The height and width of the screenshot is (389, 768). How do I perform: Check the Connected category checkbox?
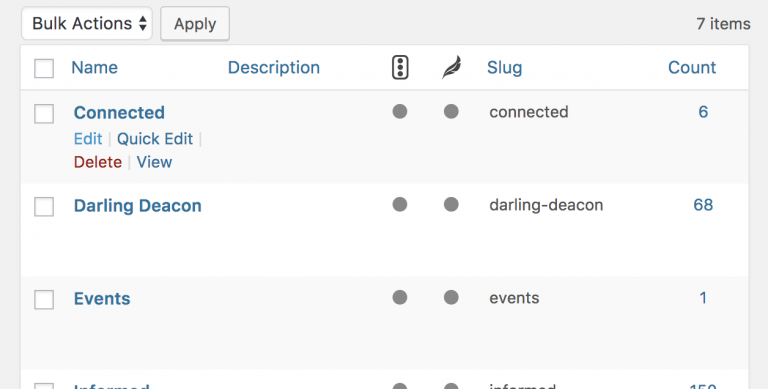click(44, 114)
